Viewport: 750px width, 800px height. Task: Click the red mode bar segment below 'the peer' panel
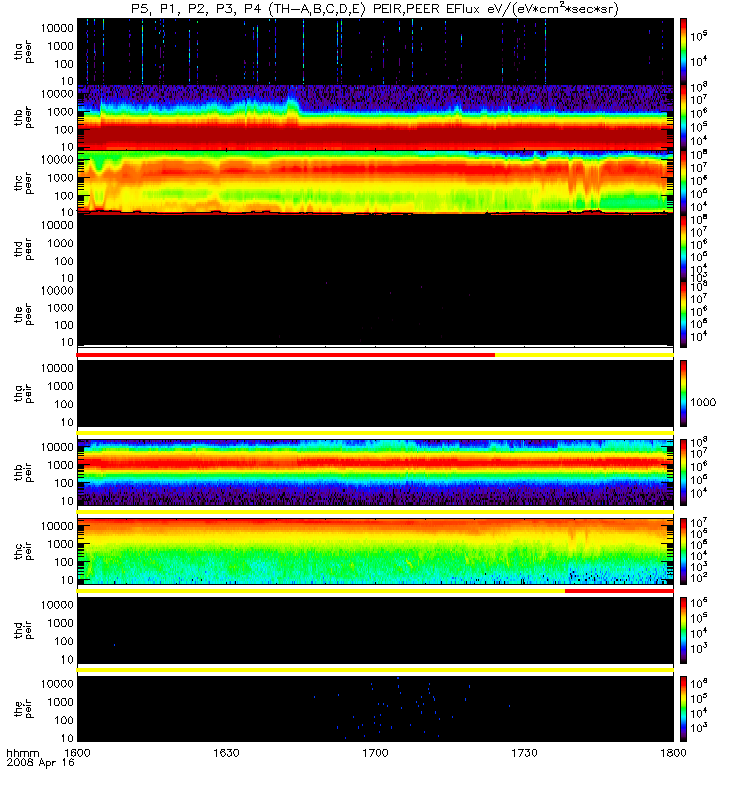click(x=286, y=355)
